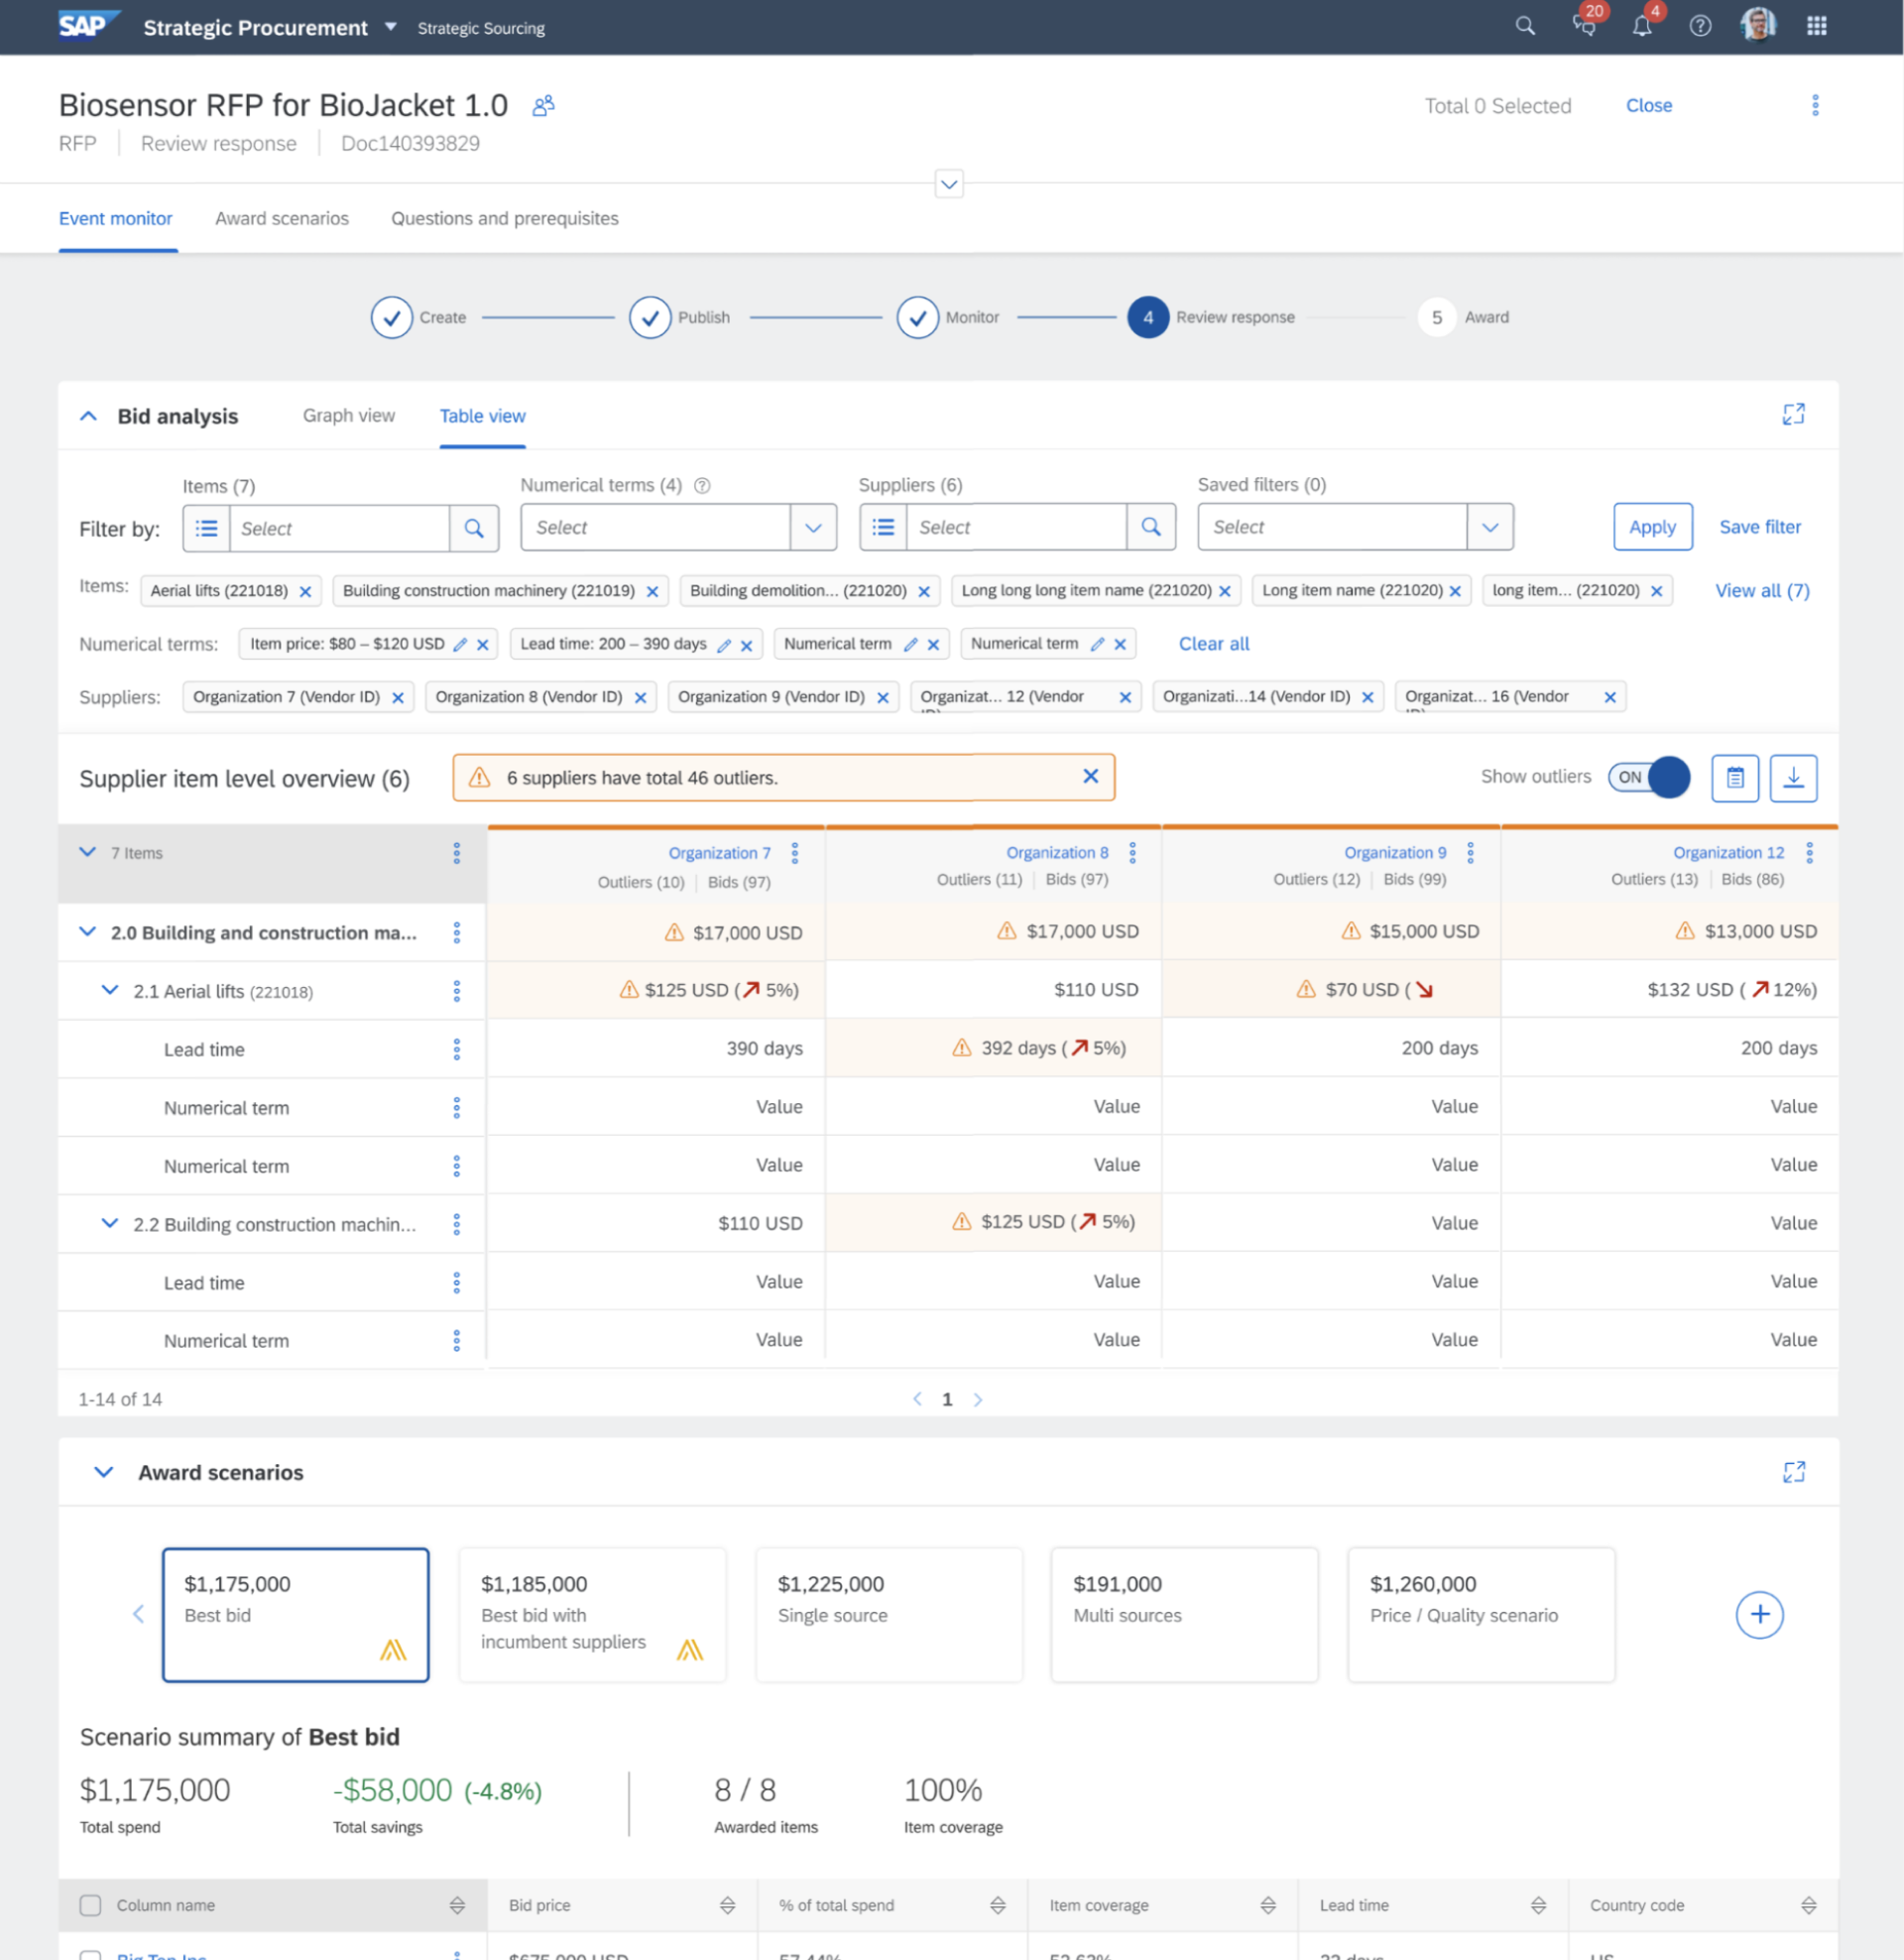The width and height of the screenshot is (1904, 1960).
Task: Edit the Item price numerical term filter
Action: click(x=460, y=645)
